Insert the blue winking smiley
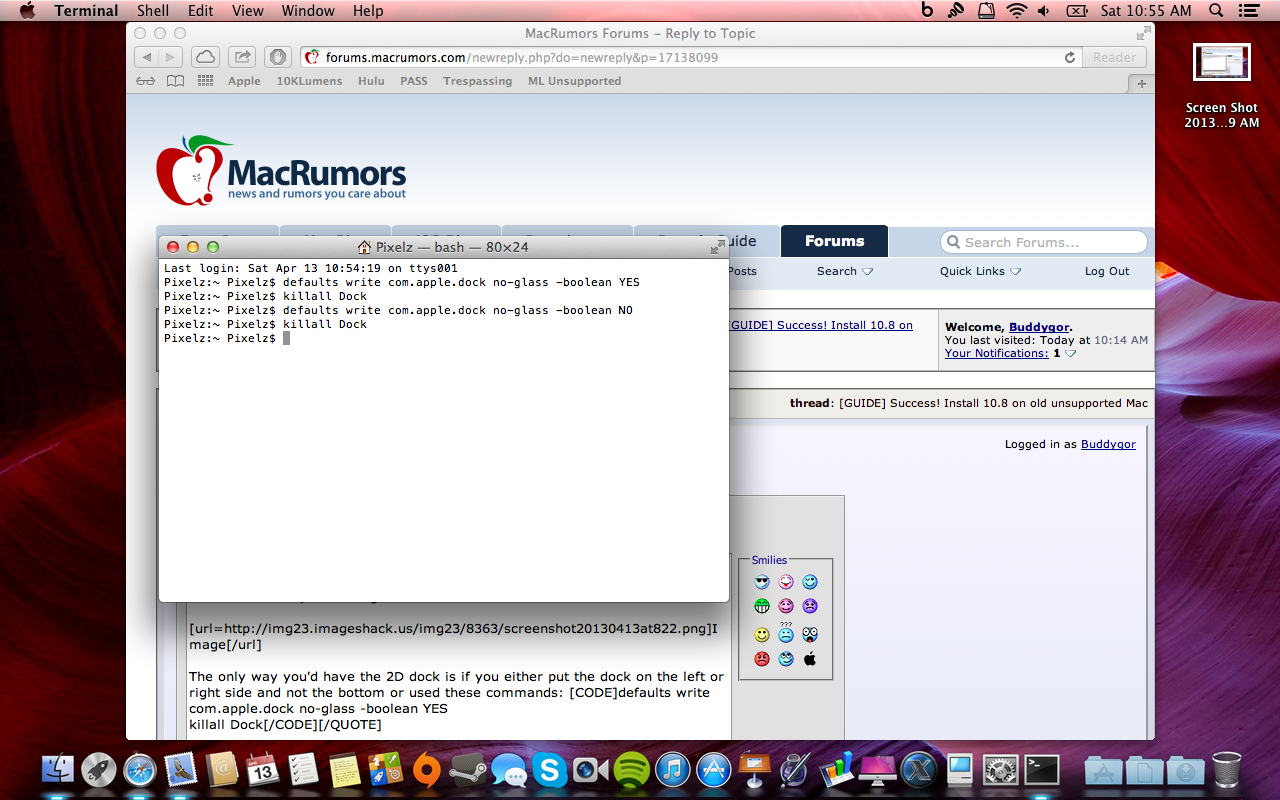The image size is (1280, 800). 810,582
